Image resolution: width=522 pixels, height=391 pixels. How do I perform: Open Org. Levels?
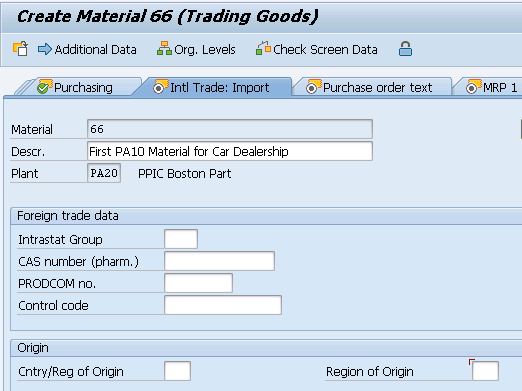click(205, 50)
